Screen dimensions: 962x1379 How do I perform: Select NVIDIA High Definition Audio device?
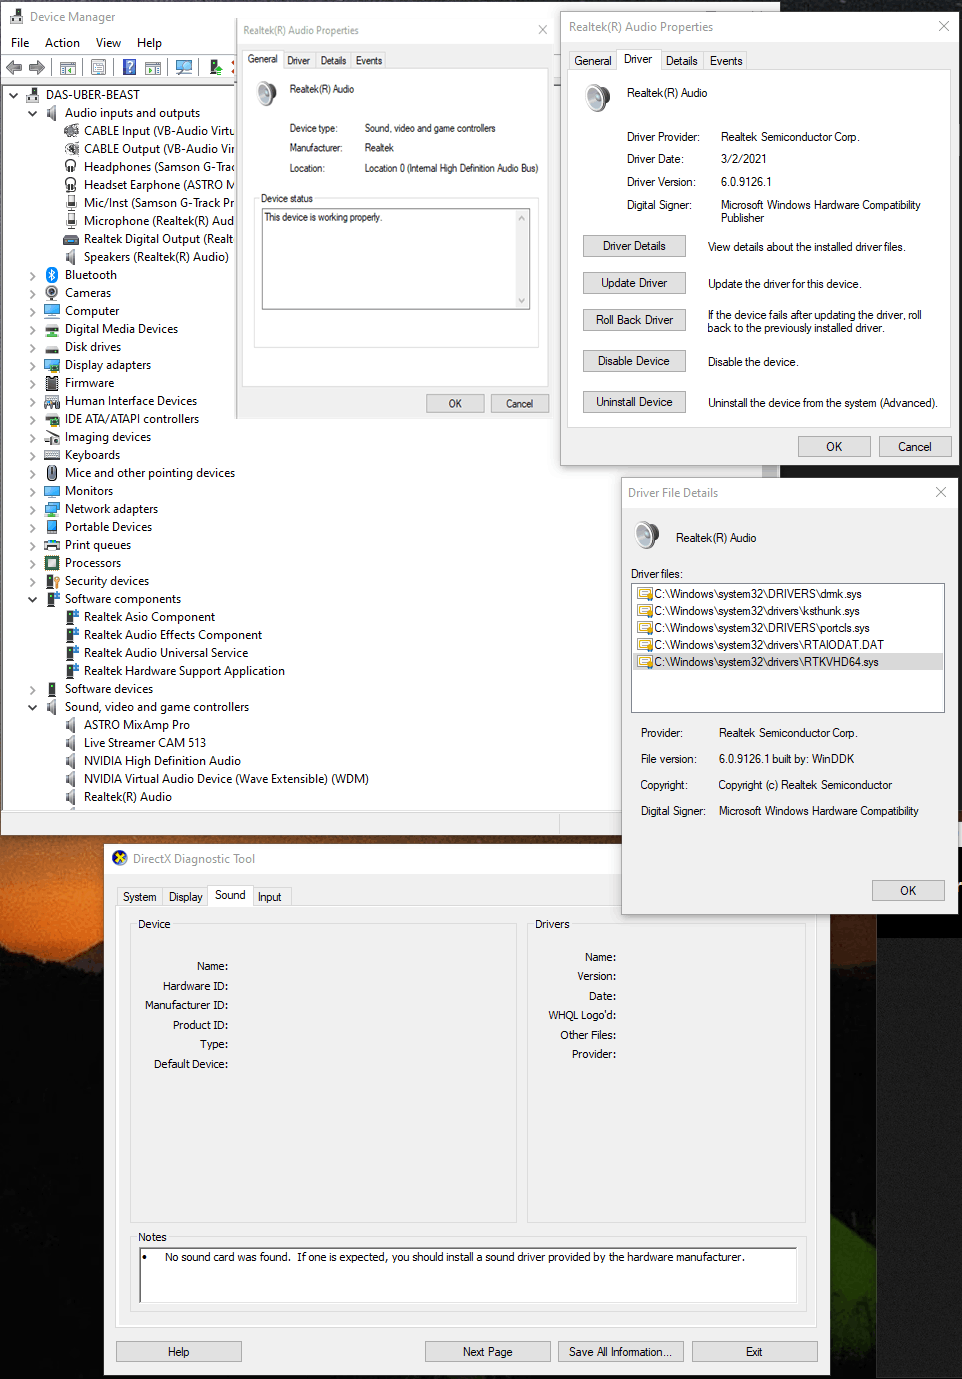click(162, 761)
